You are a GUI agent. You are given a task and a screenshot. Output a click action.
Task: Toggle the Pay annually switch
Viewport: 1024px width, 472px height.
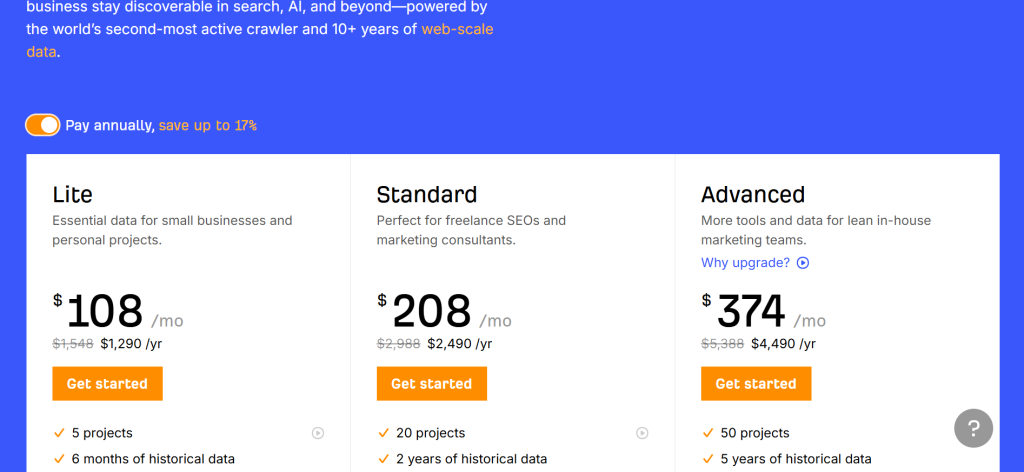click(x=43, y=125)
